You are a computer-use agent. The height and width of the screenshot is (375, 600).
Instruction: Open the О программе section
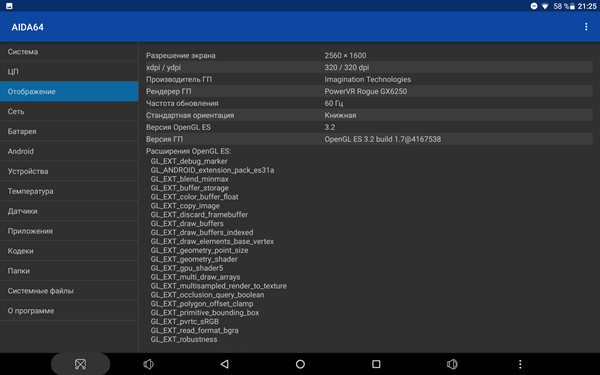[69, 311]
